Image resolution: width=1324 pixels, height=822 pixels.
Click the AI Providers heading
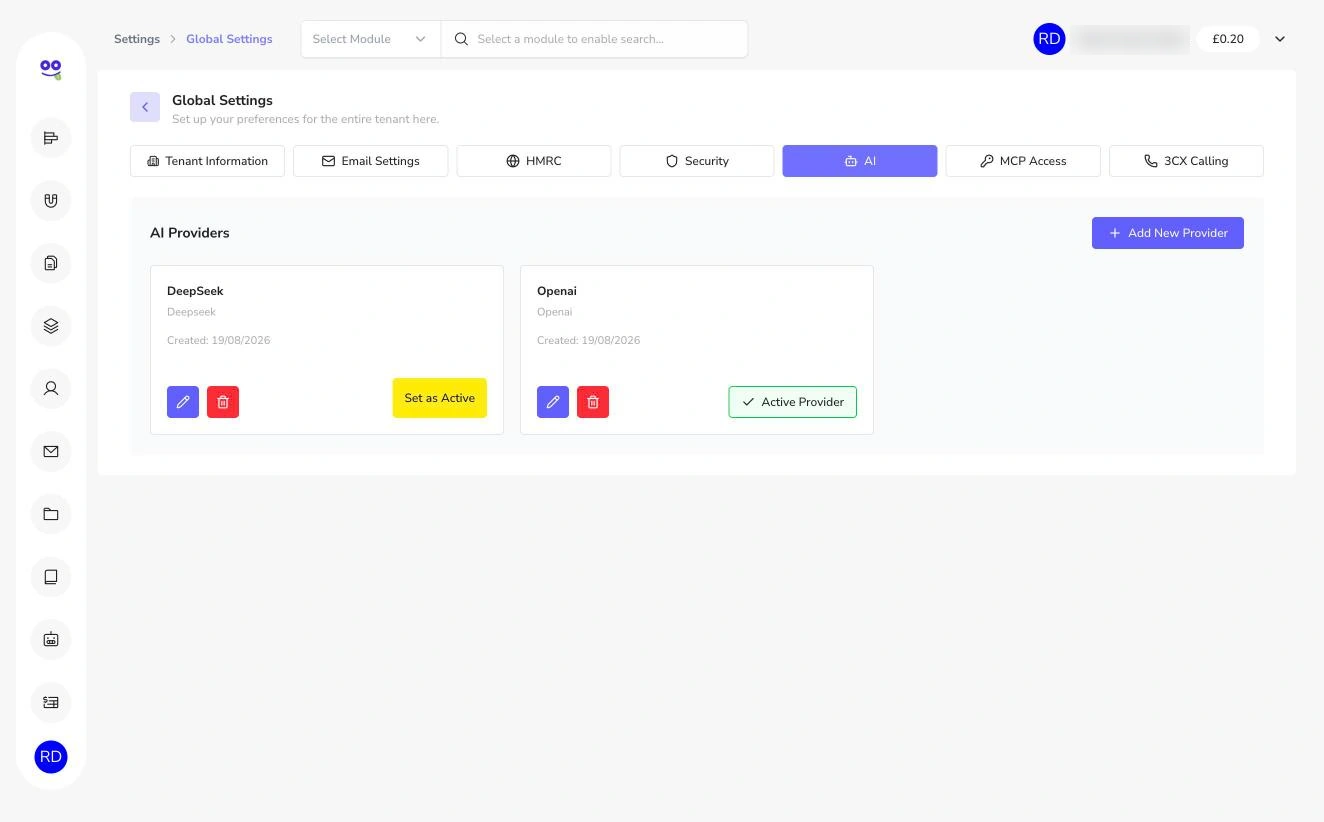click(190, 233)
